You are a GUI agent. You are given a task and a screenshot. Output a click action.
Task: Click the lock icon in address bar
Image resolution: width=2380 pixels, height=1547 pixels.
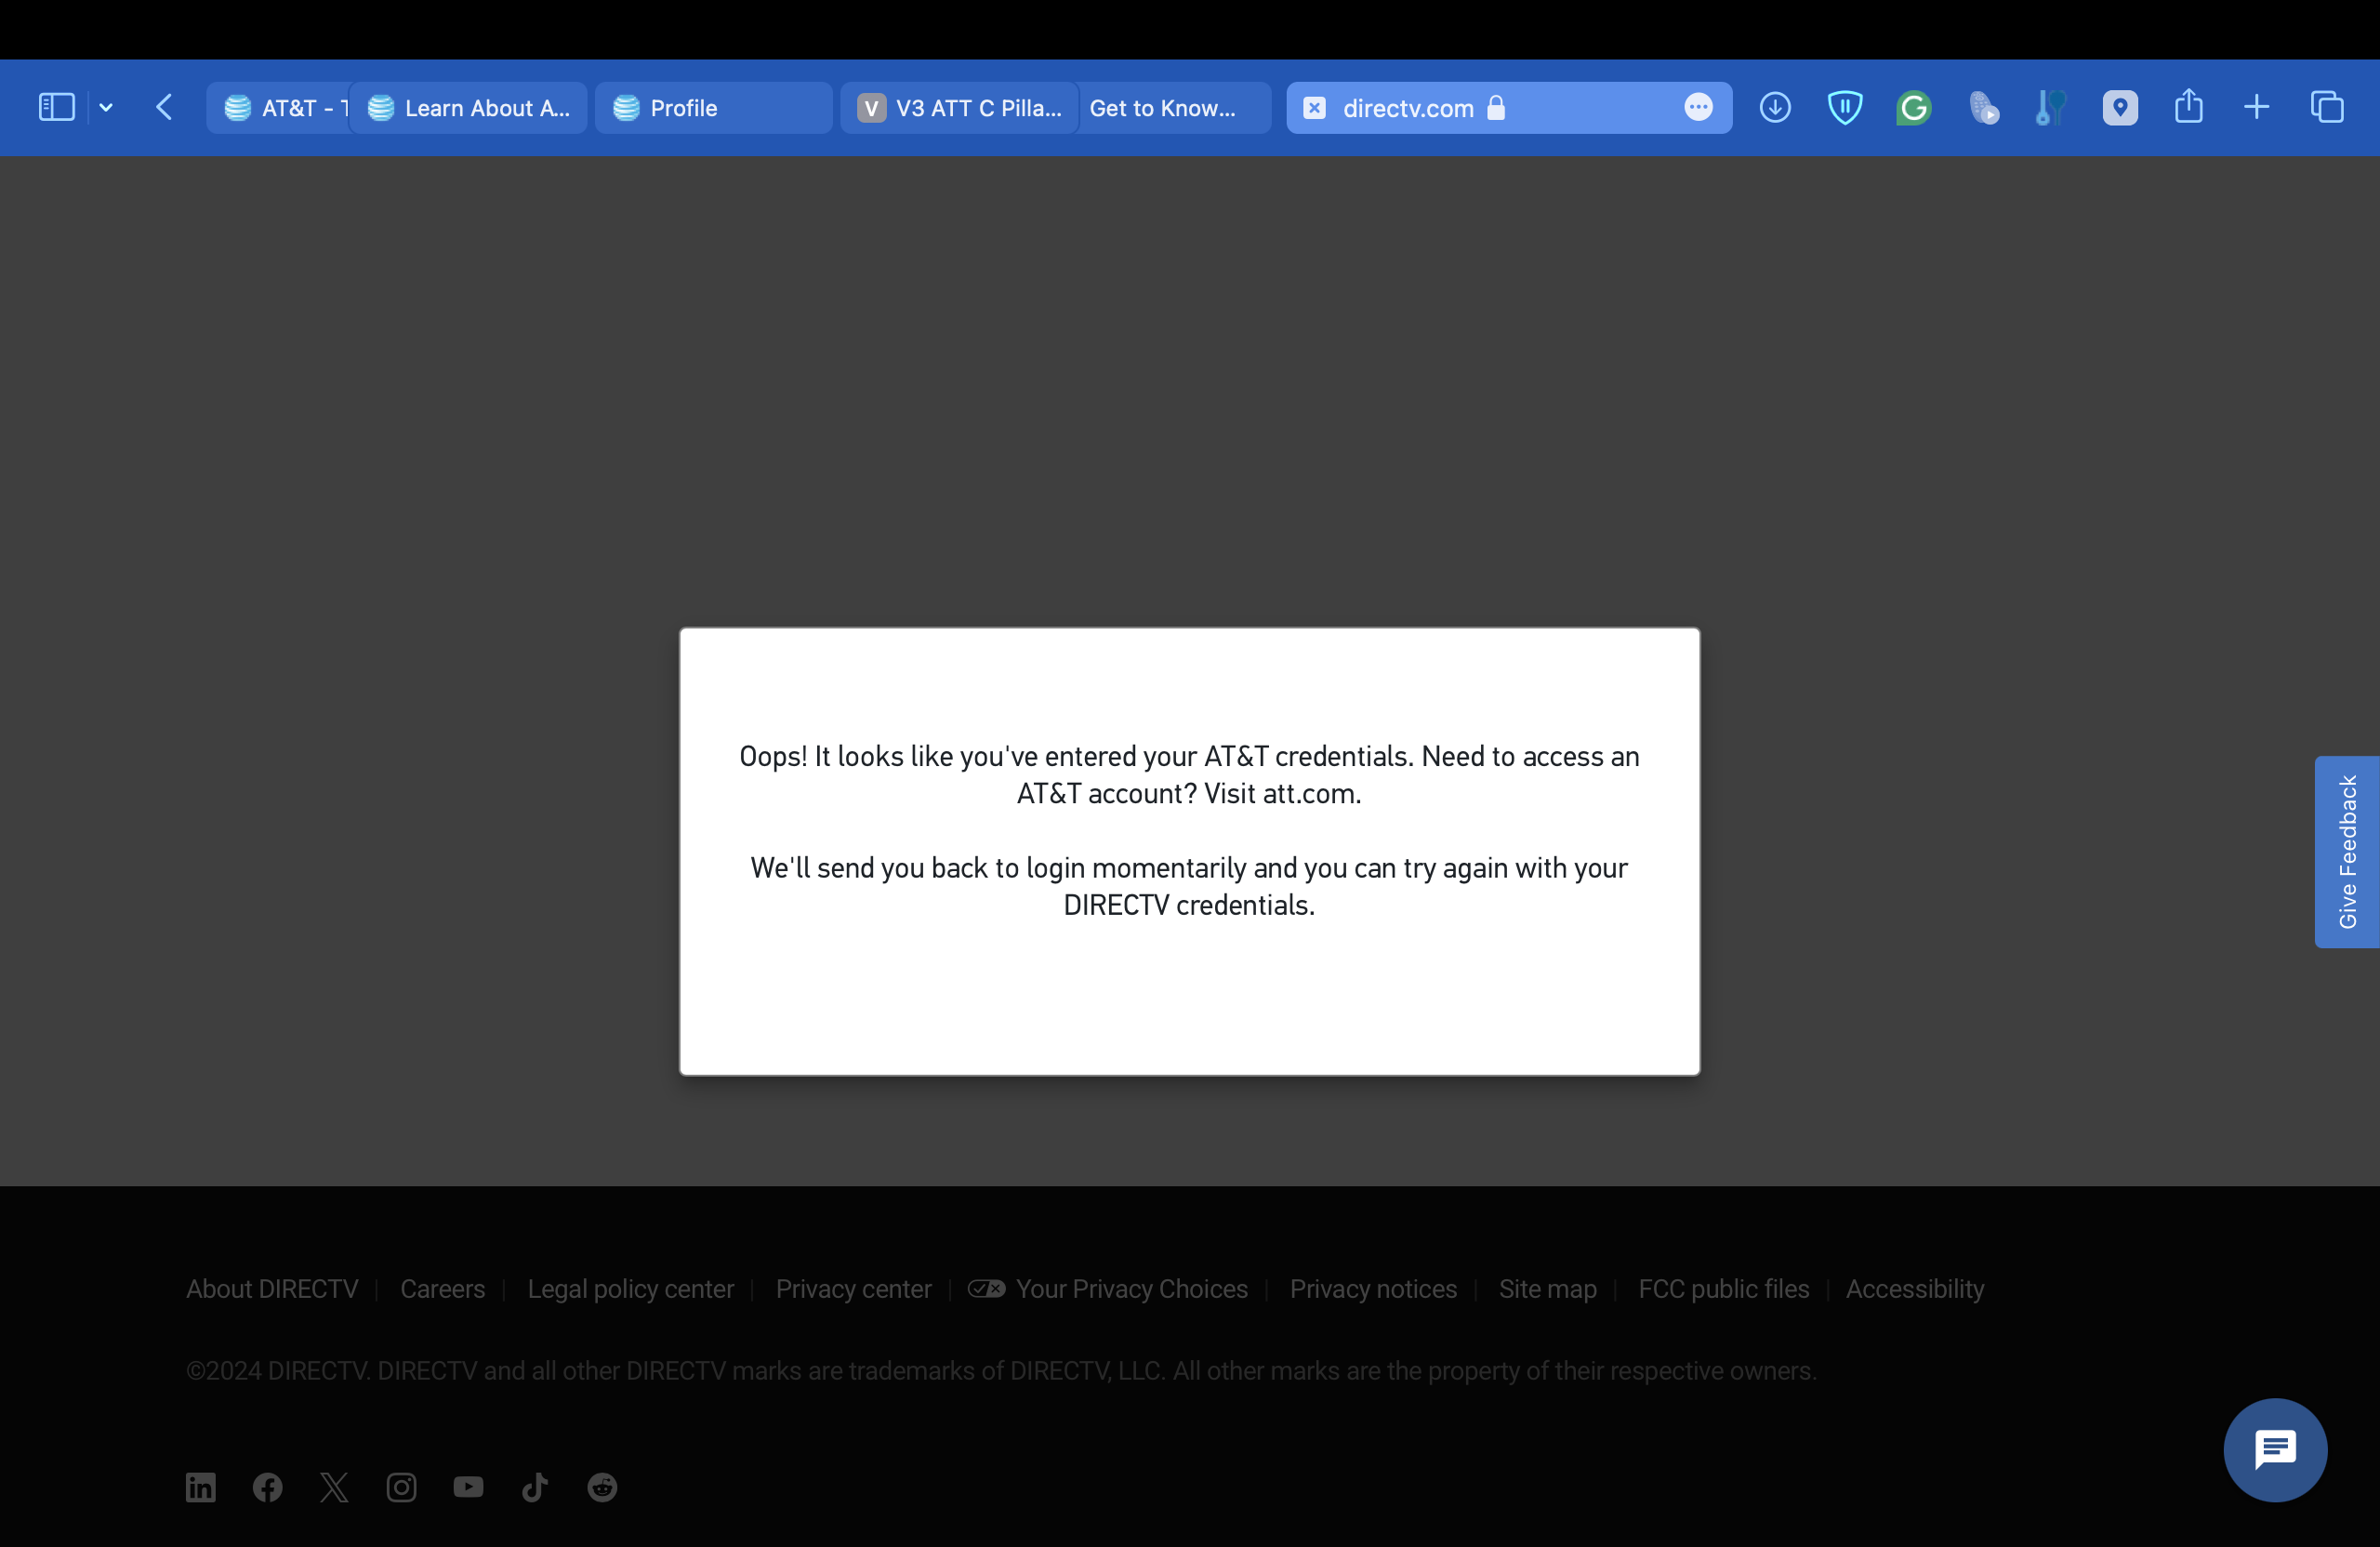1496,107
